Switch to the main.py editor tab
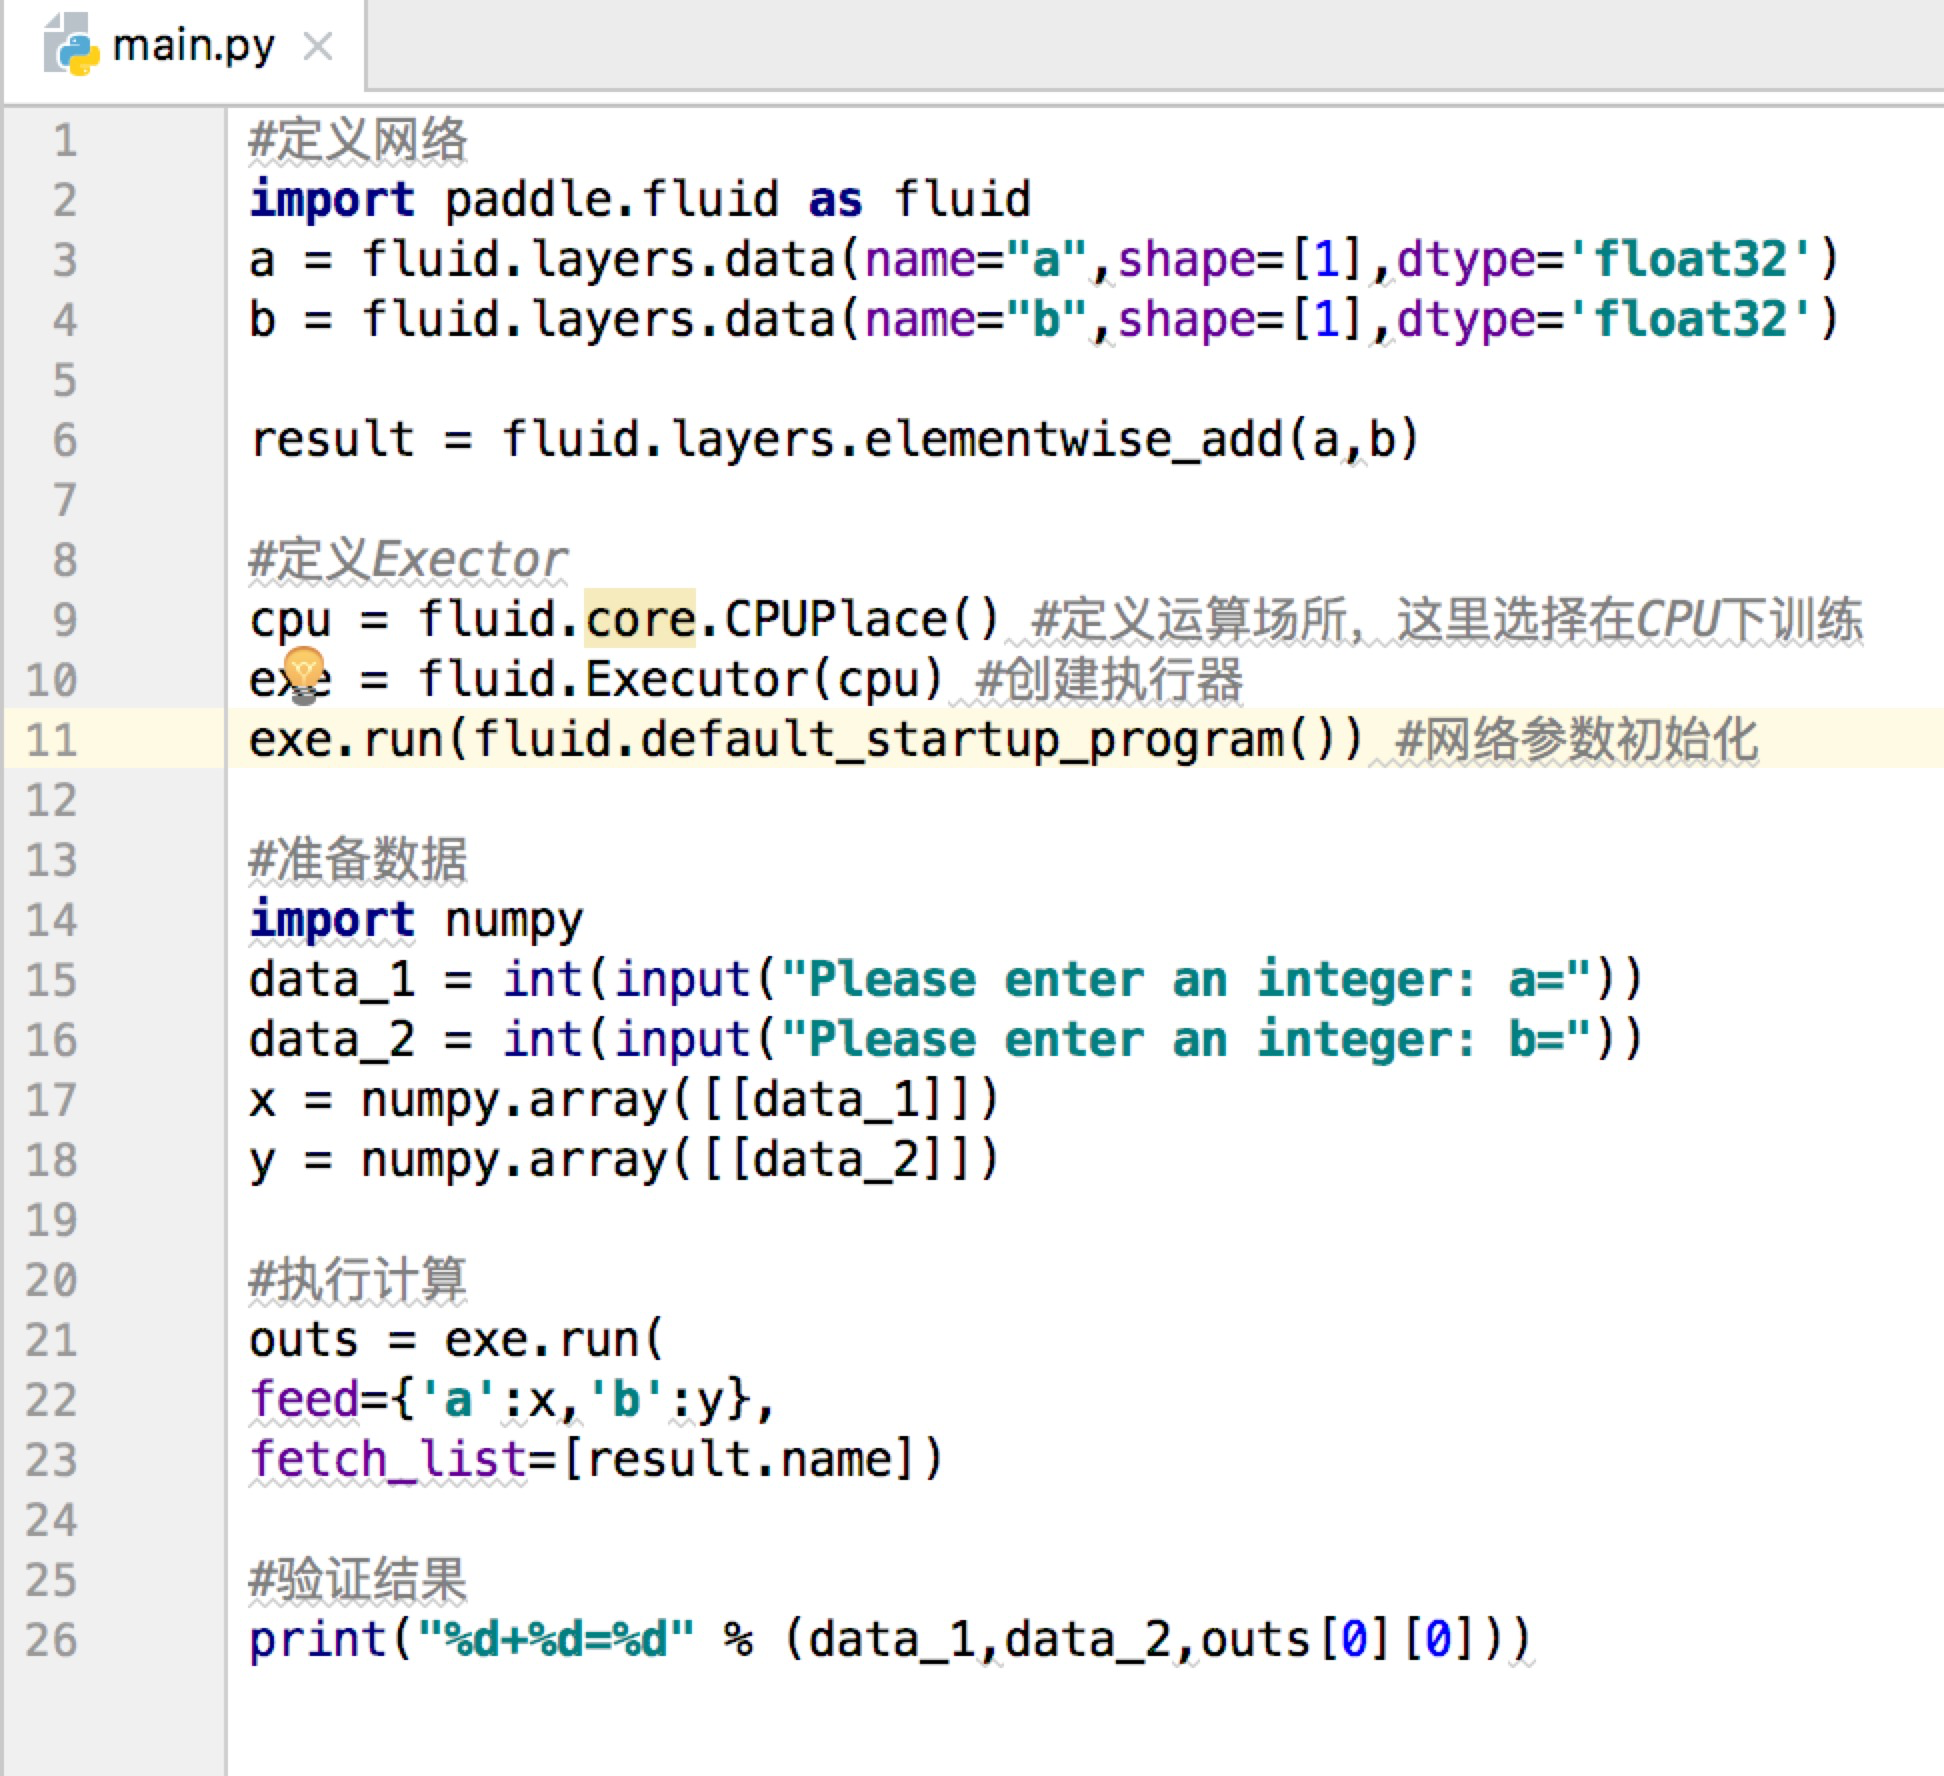The width and height of the screenshot is (1944, 1776). [185, 46]
